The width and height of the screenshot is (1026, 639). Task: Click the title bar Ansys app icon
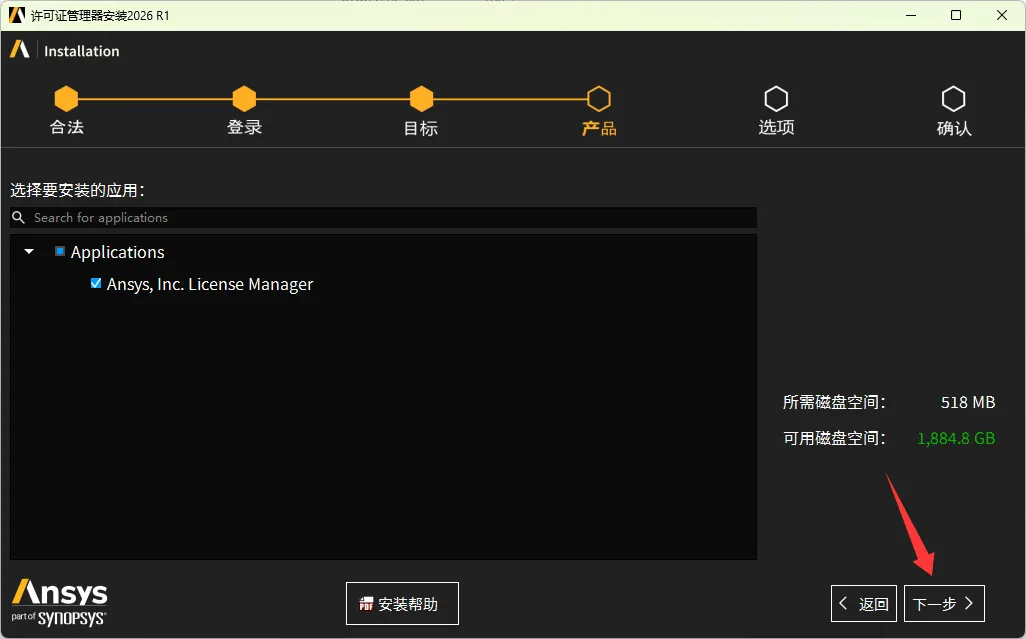16,15
